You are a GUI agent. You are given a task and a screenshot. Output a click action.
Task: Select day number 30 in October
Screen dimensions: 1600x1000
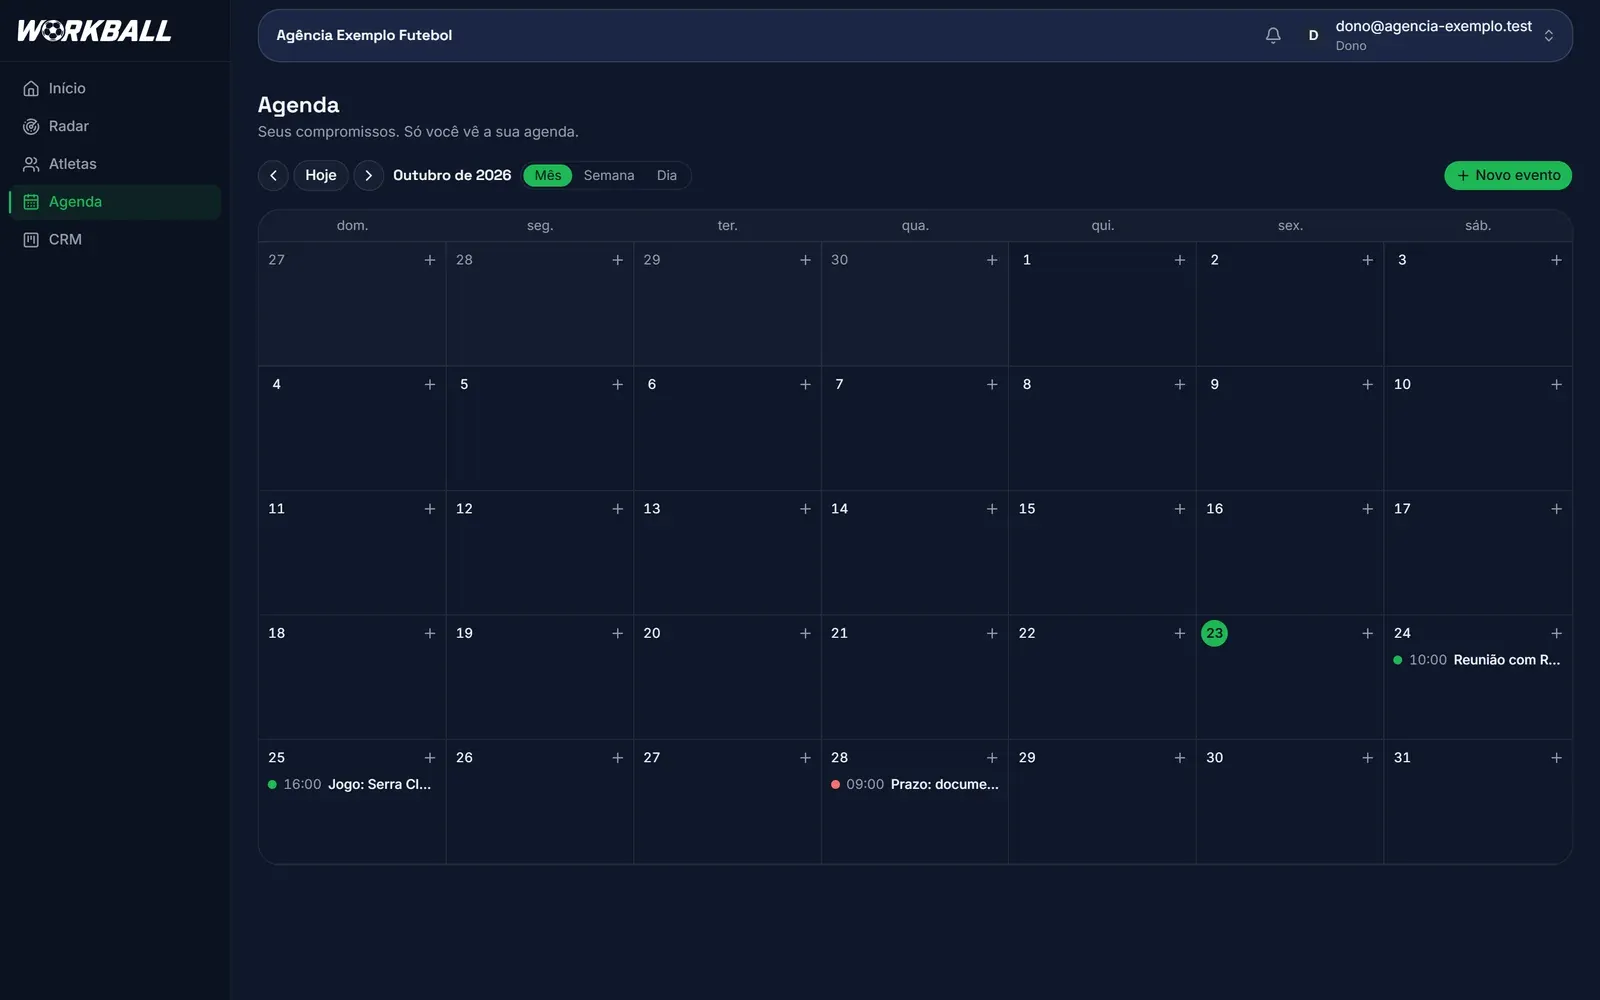point(1214,758)
